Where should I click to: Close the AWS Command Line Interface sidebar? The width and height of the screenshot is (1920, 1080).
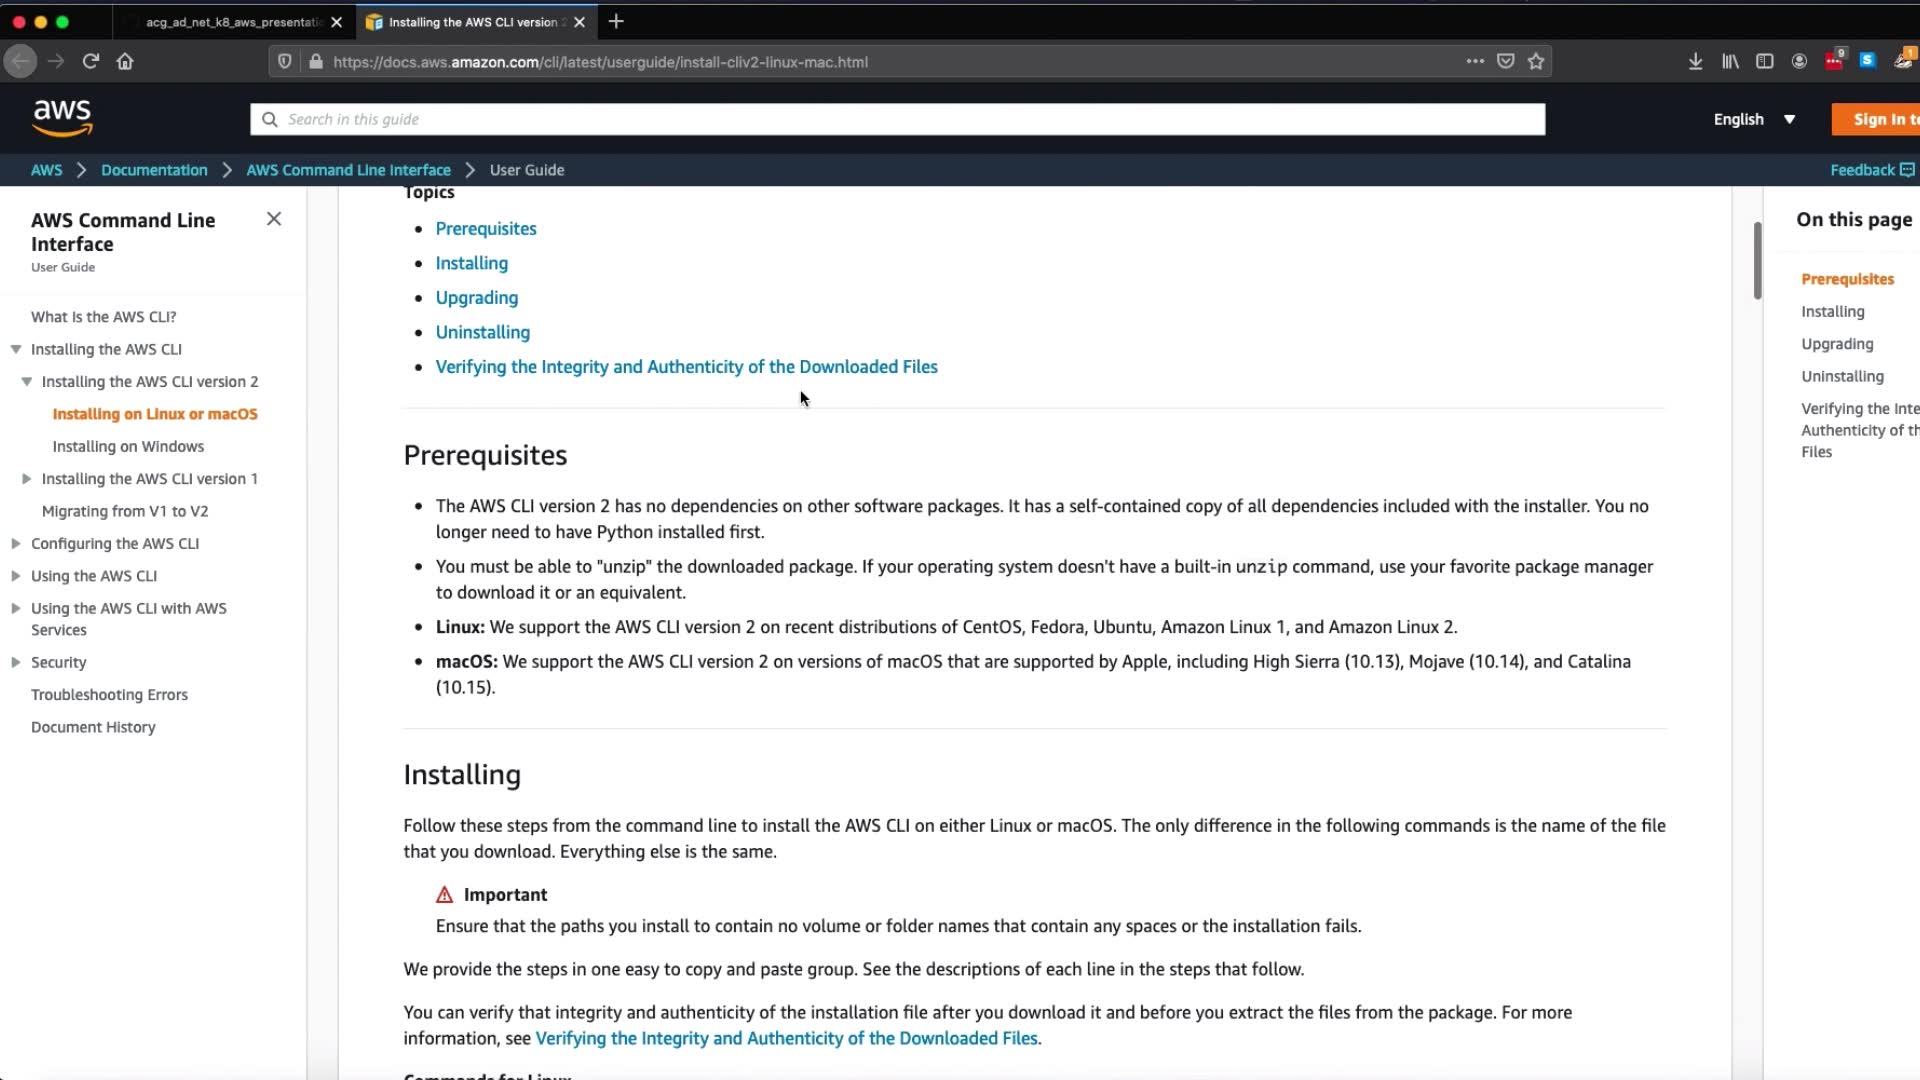(274, 219)
